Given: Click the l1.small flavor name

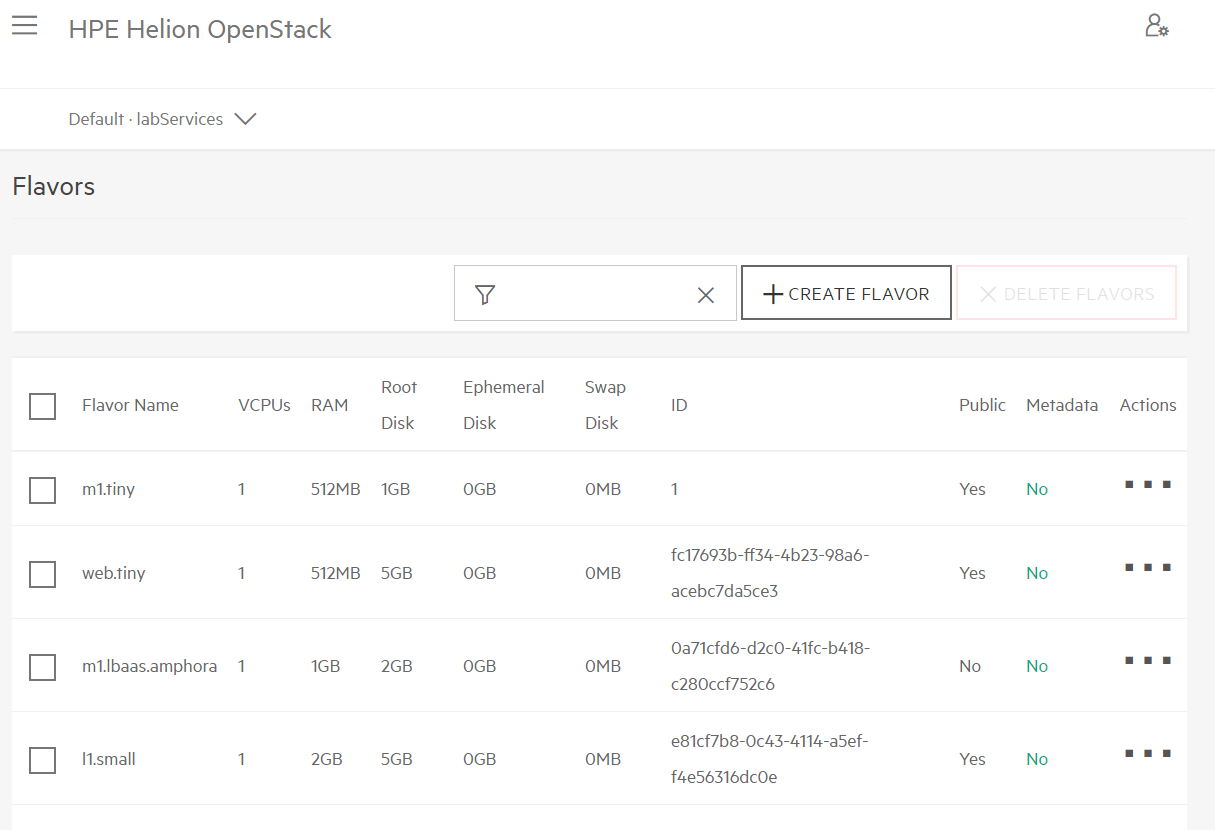Looking at the screenshot, I should pyautogui.click(x=109, y=759).
